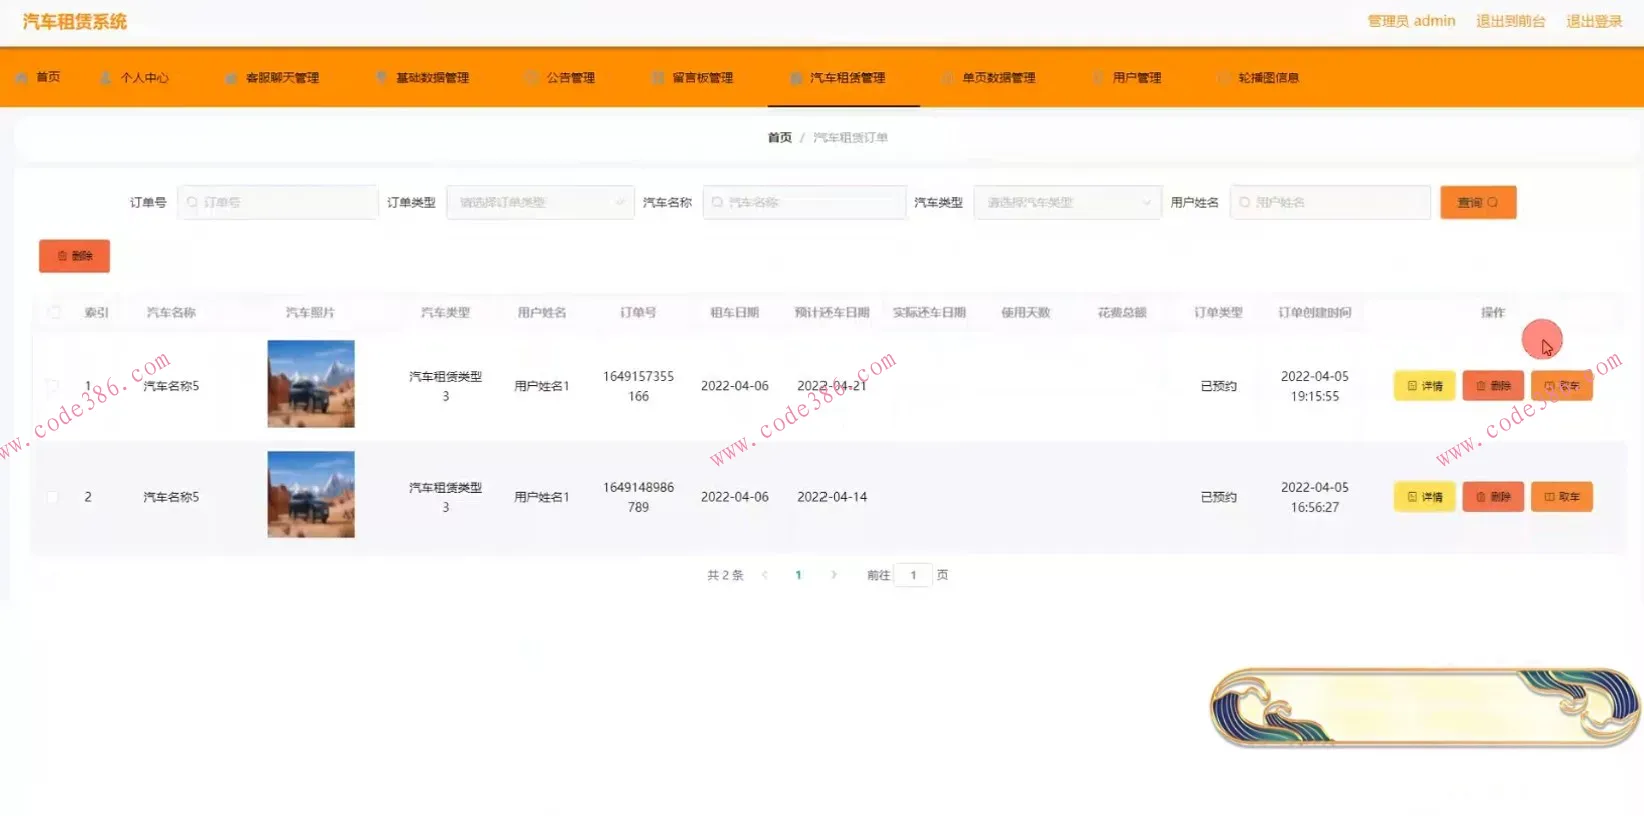
Task: Click 详情 button for the second order
Action: coord(1424,497)
